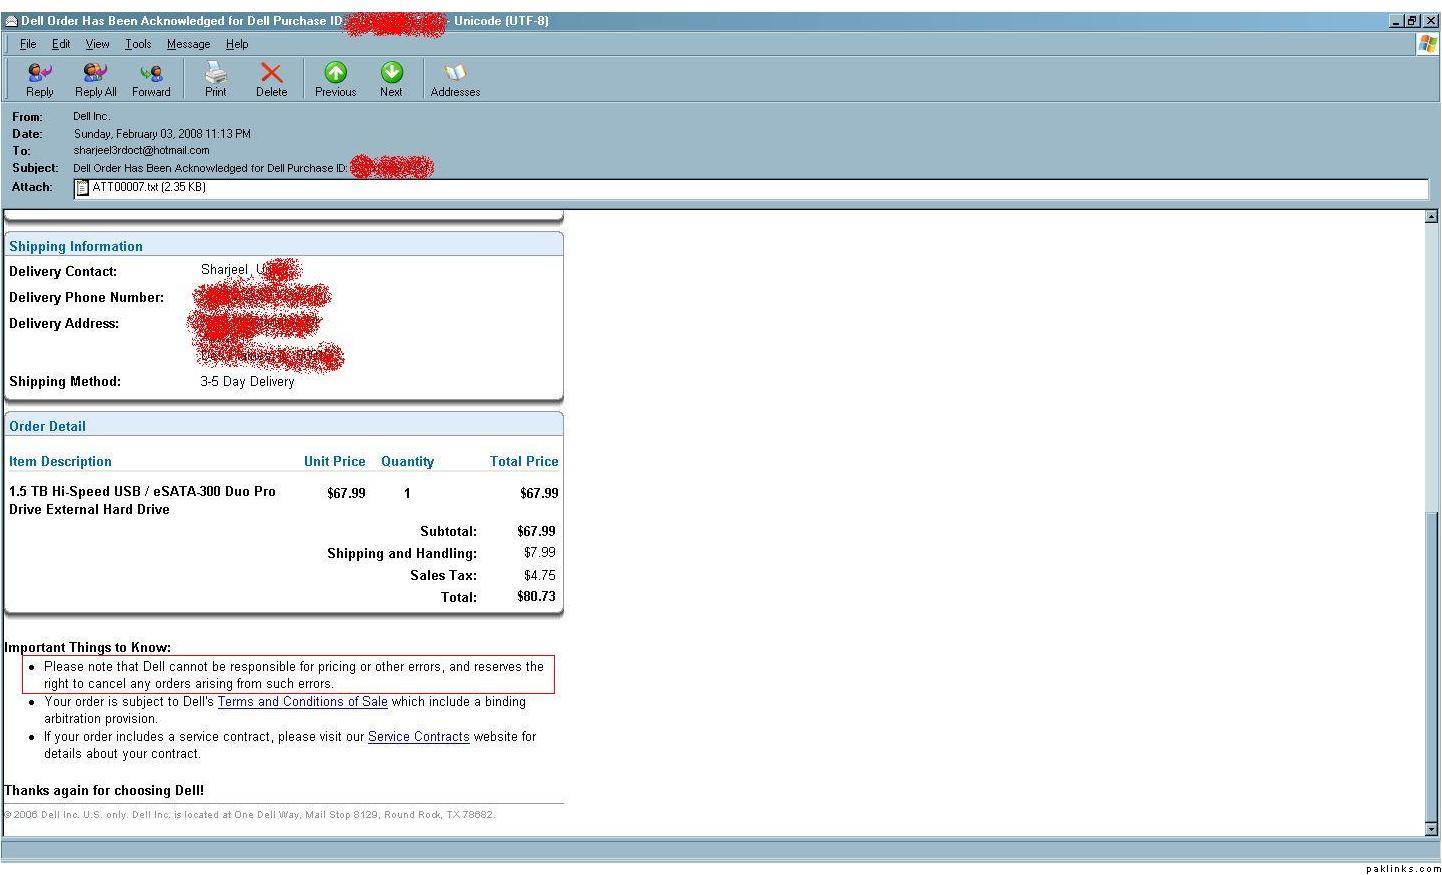Click the Windows logo in the menu bar
The width and height of the screenshot is (1442, 875).
click(x=1427, y=44)
